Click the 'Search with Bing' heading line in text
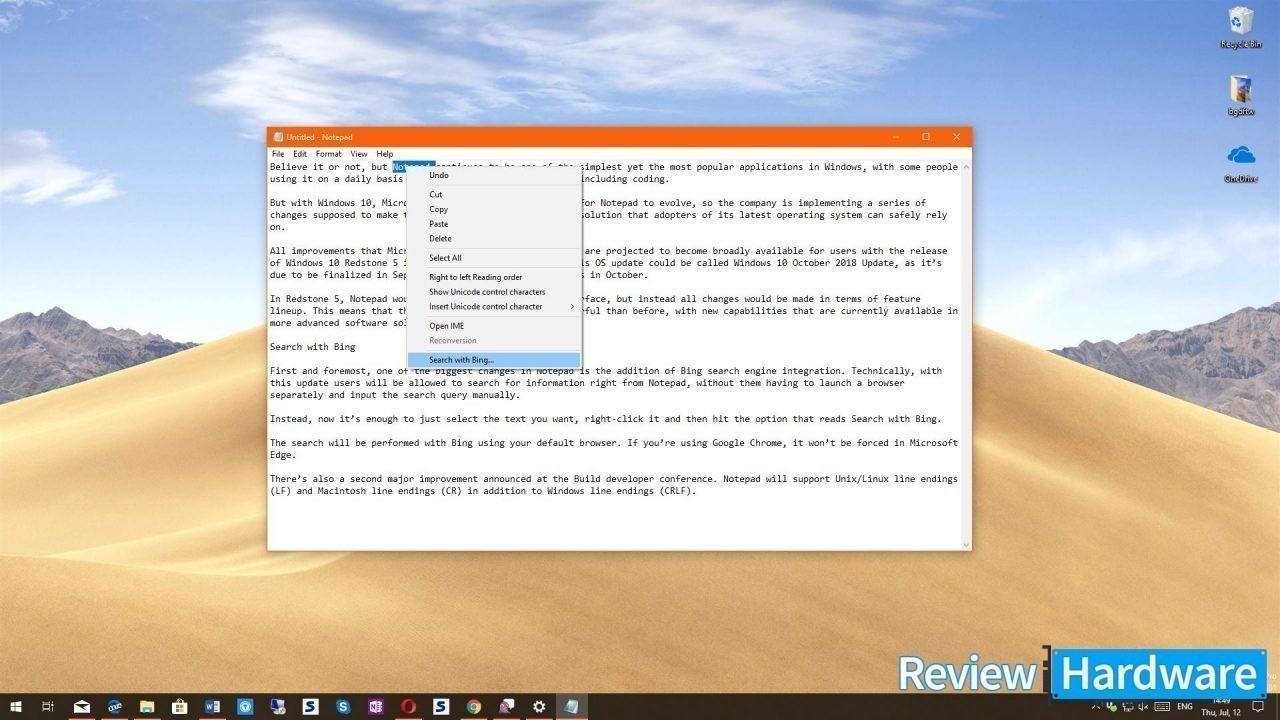This screenshot has height=720, width=1280. (312, 347)
